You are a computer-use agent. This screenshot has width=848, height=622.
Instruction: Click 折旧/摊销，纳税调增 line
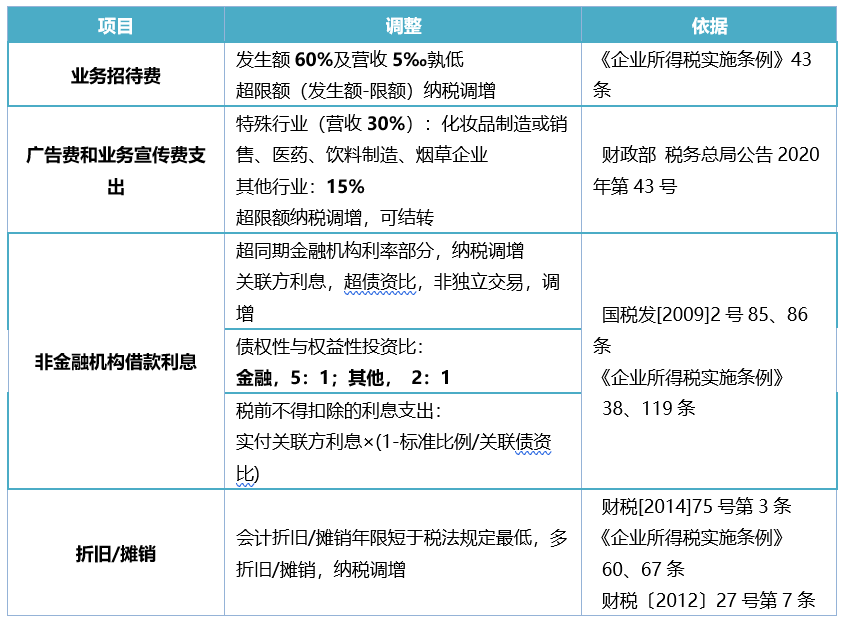(x=321, y=570)
